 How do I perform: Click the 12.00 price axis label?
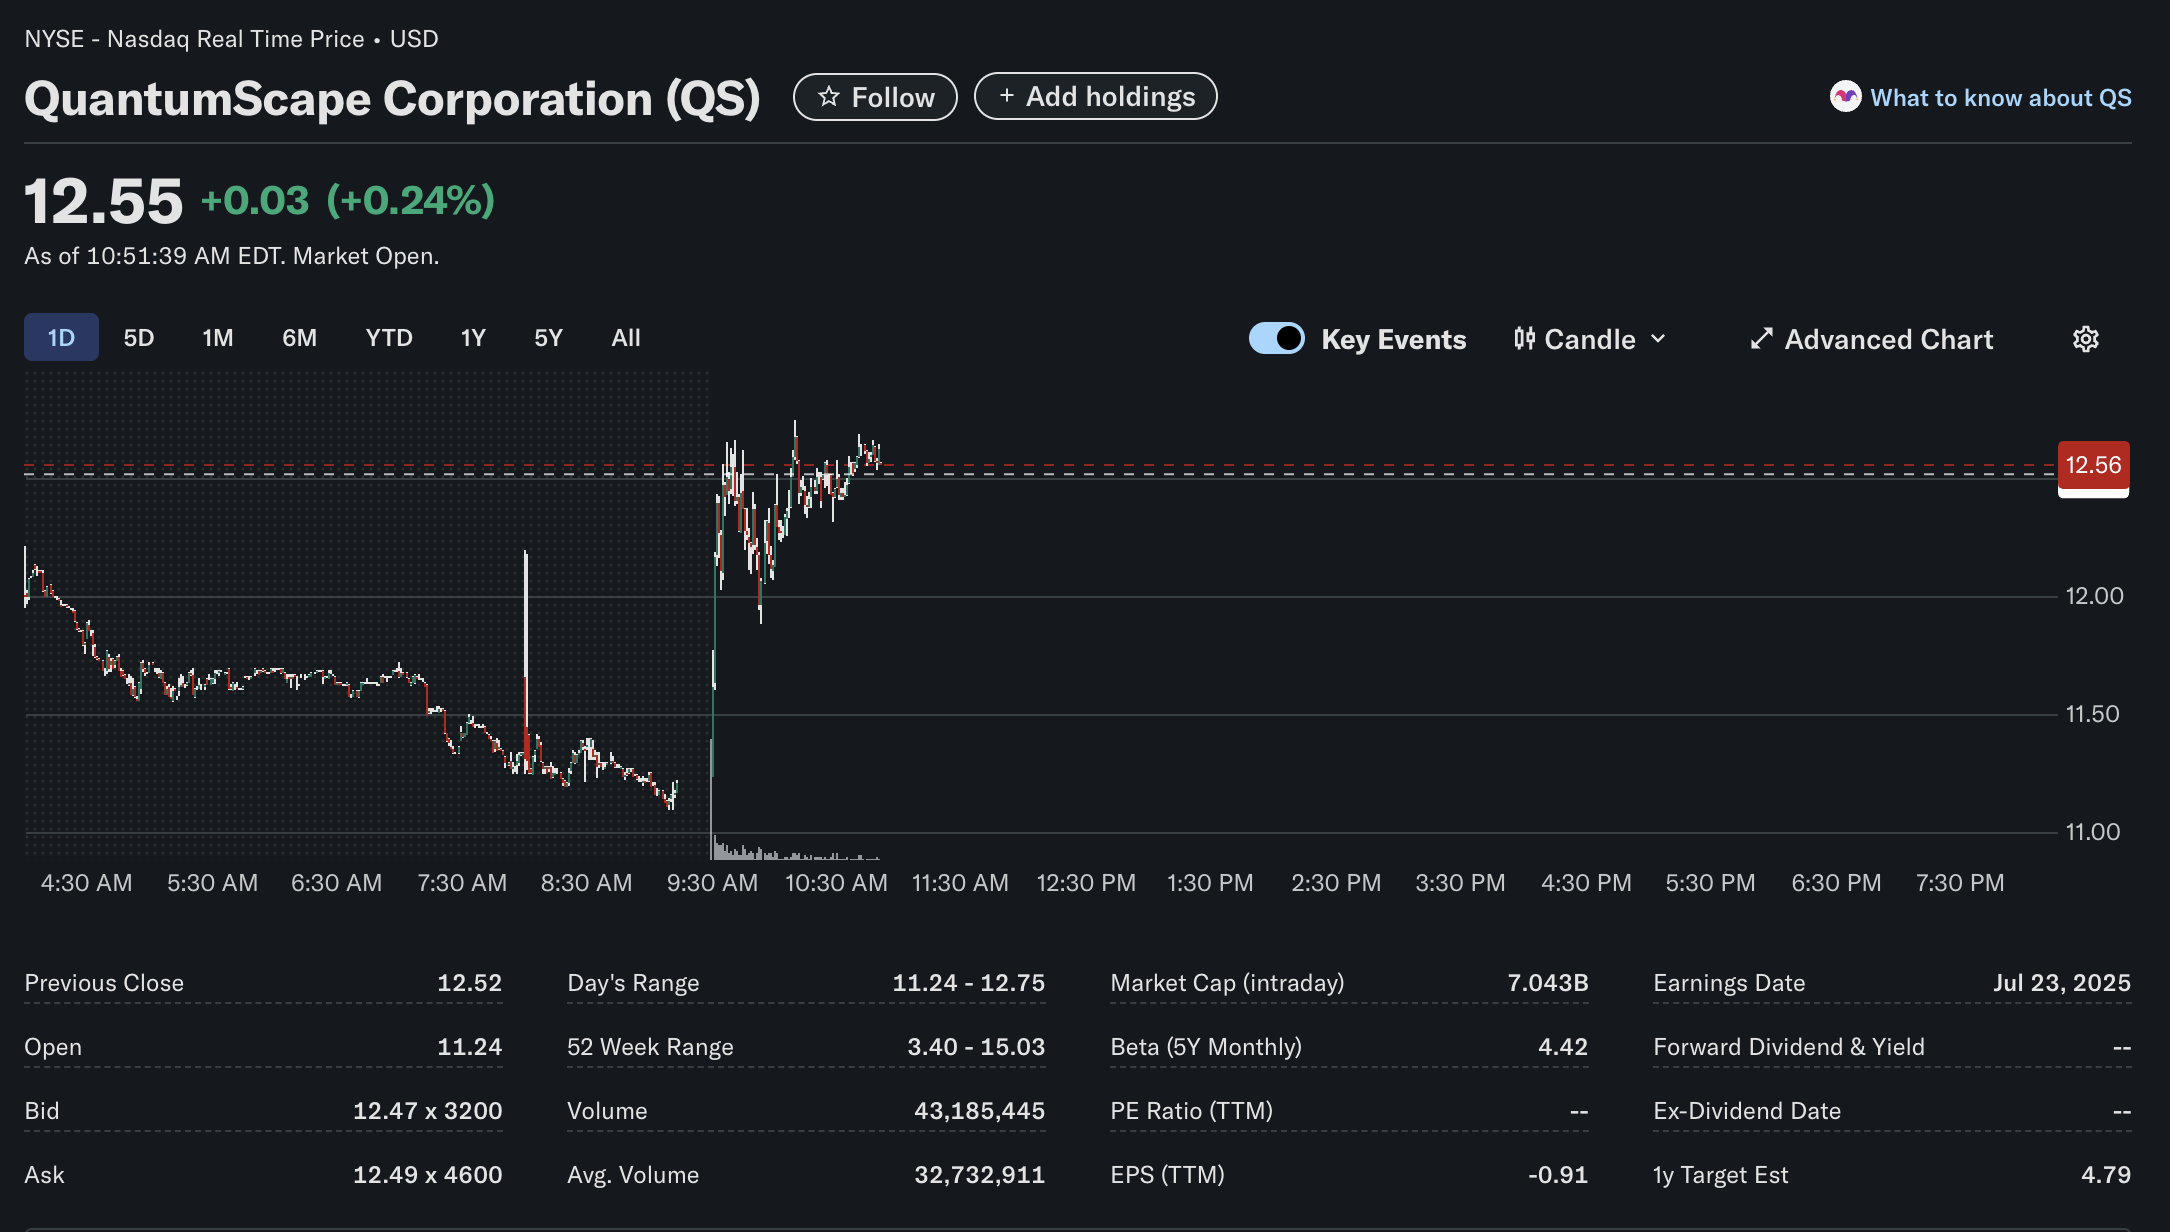2095,596
